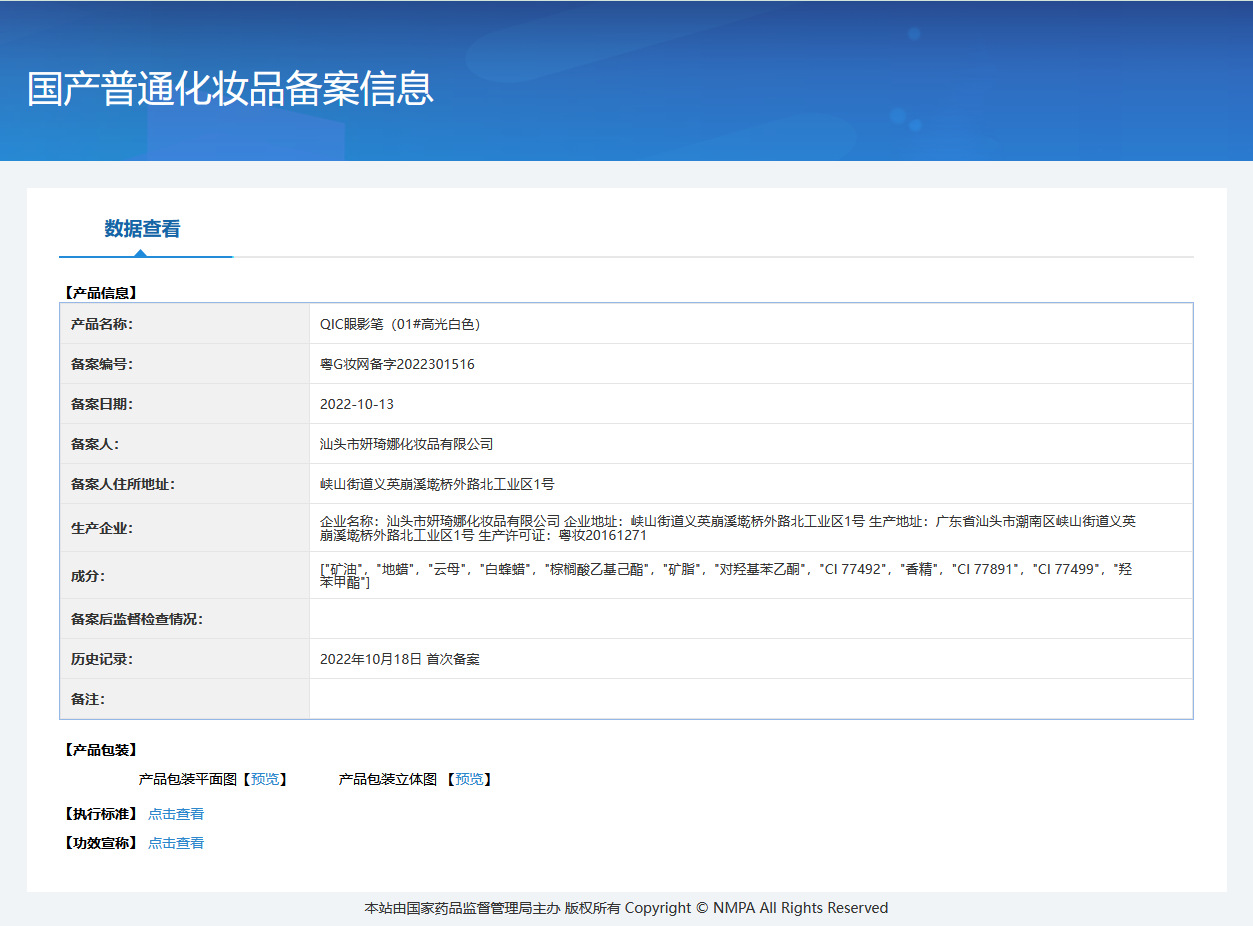Click the 【执行标准】 label
The image size is (1253, 926).
click(x=99, y=814)
